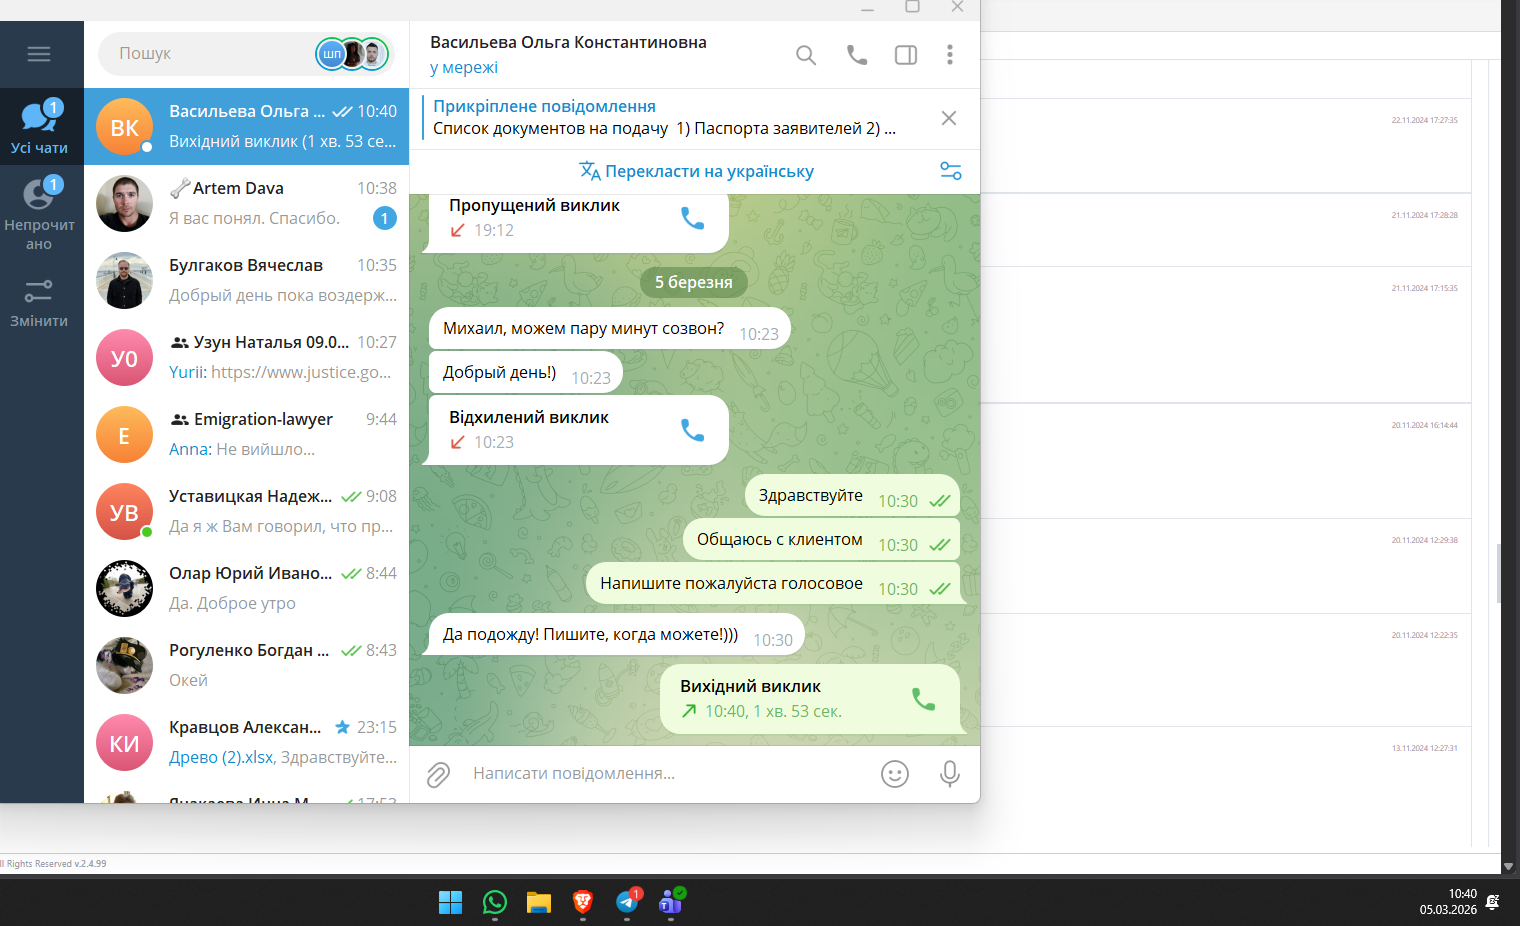Click the Кравцов Александр КИ avatar
This screenshot has width=1520, height=926.
(124, 742)
